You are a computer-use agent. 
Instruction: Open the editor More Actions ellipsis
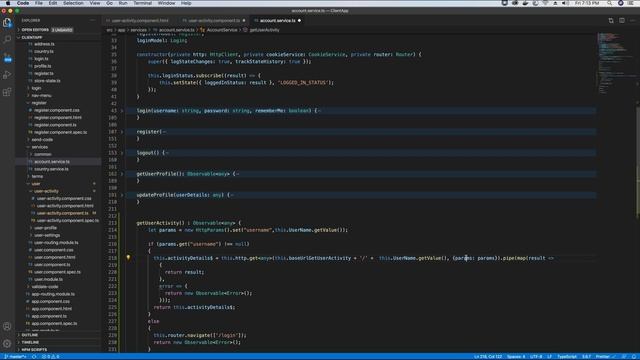(632, 20)
